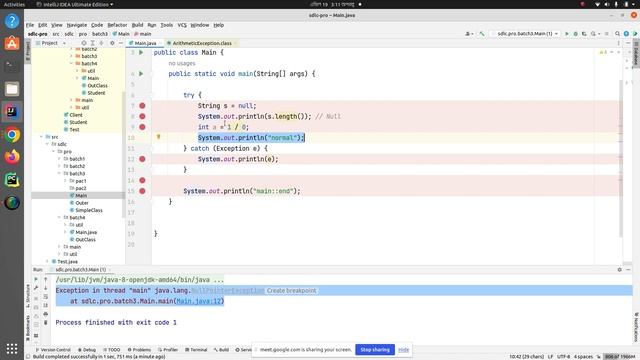Toggle breakpoint on main::end println line
This screenshot has height=360, width=640.
click(x=142, y=191)
